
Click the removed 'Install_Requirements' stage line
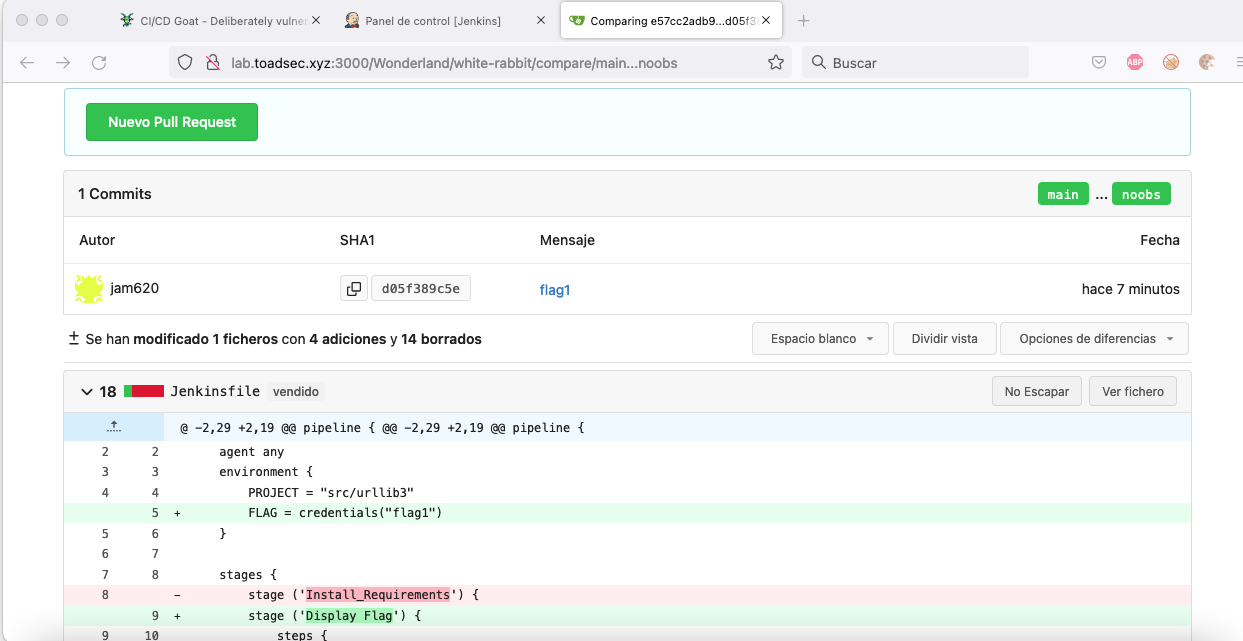tap(627, 595)
